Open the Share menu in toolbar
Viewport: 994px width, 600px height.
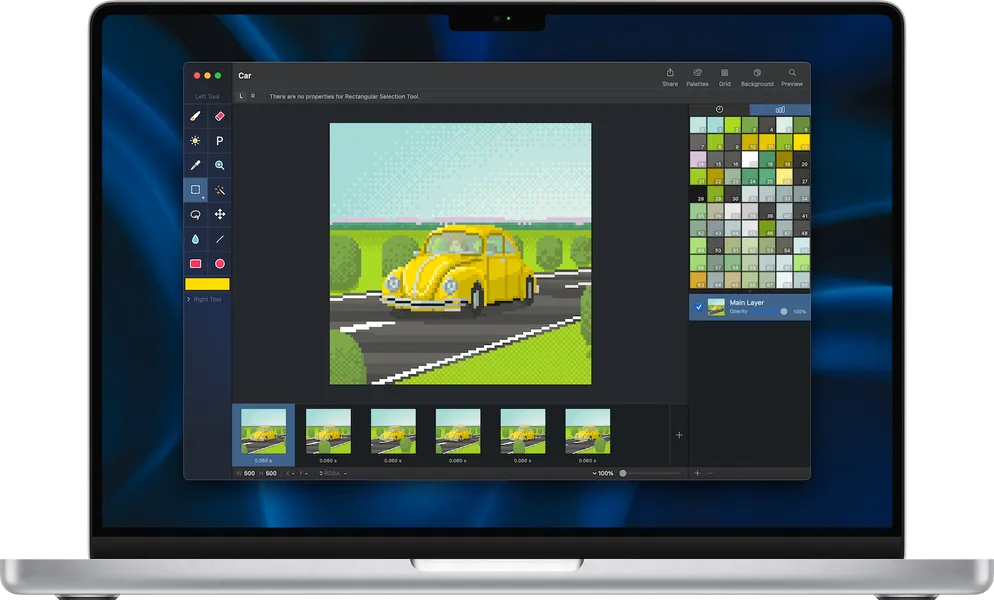point(670,77)
